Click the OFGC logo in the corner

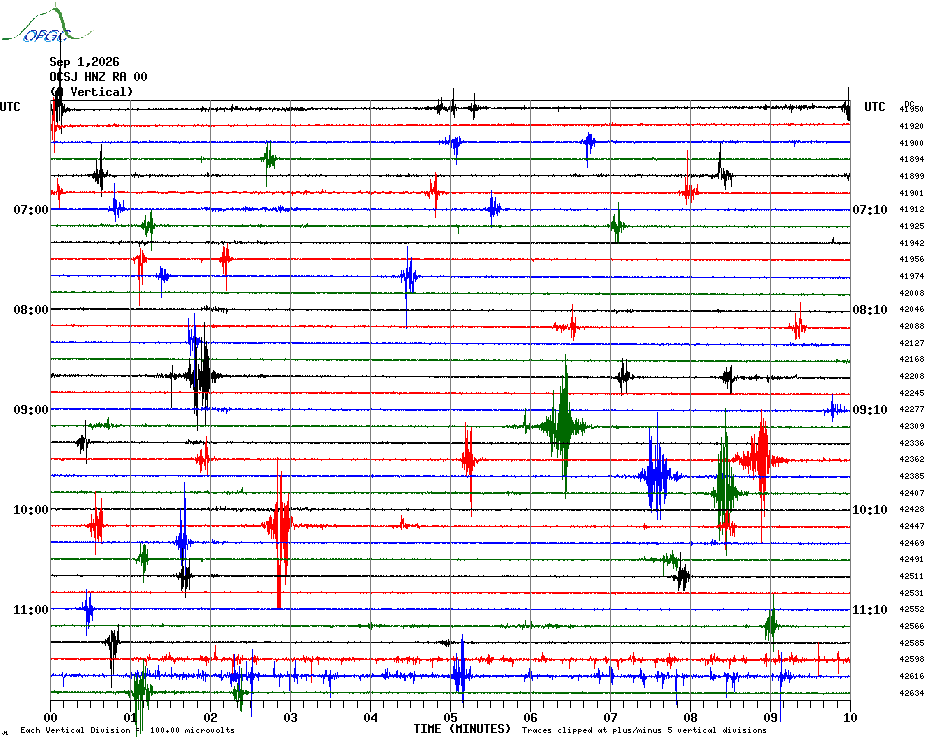(x=46, y=27)
